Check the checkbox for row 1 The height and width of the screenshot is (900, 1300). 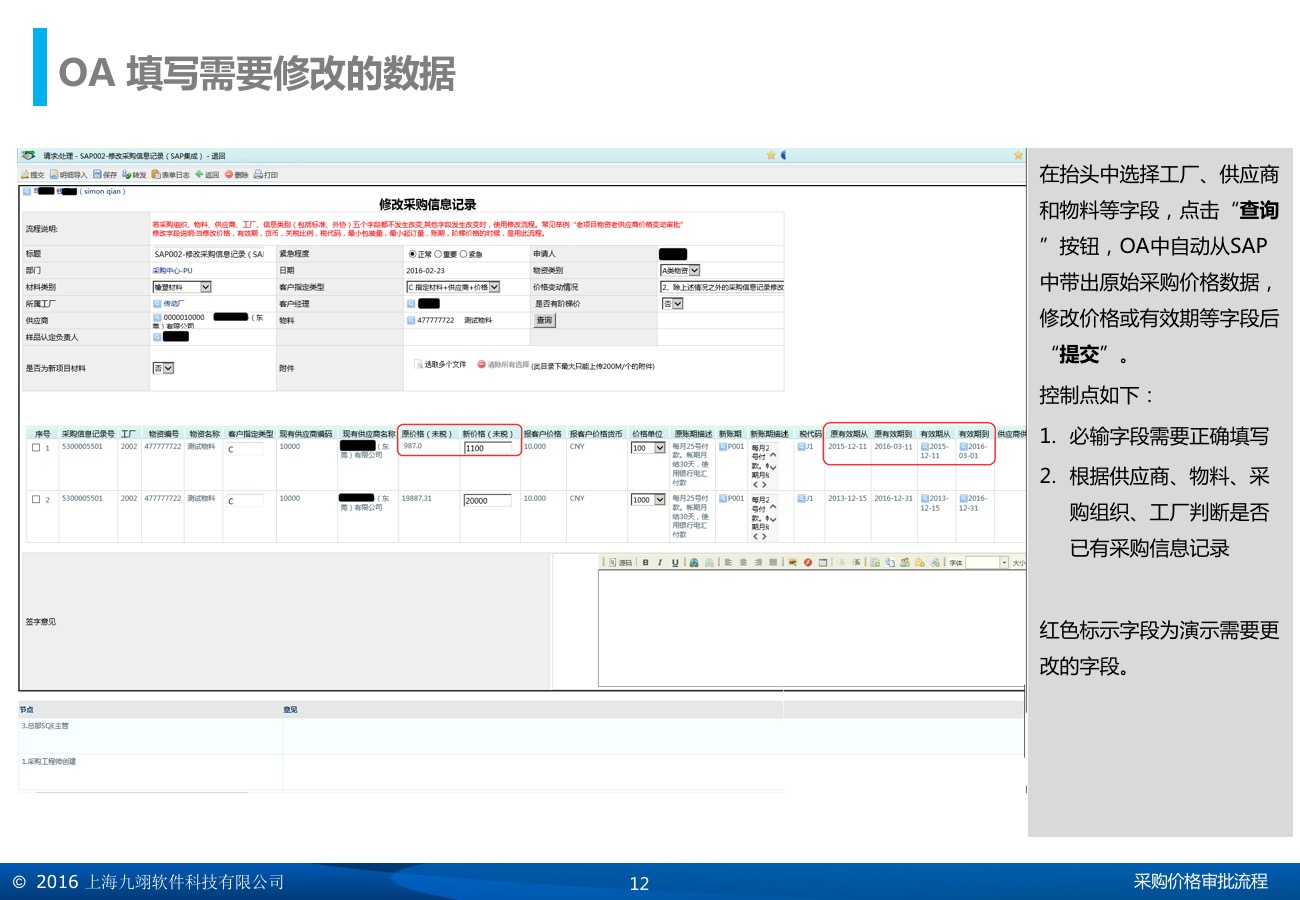36,448
